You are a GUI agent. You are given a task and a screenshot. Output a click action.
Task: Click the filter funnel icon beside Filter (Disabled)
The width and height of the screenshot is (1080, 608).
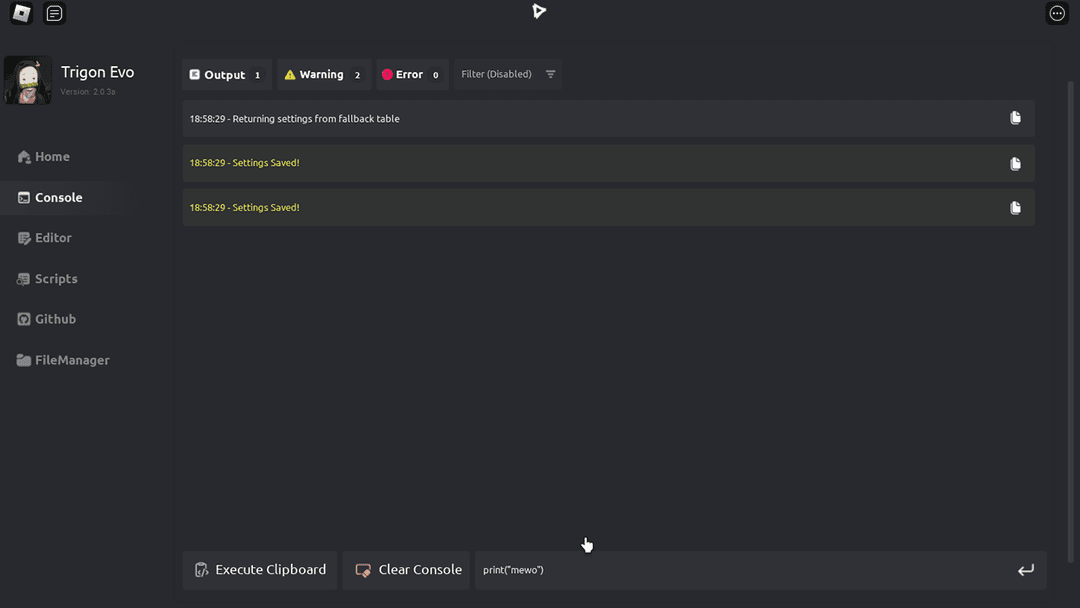[550, 73]
